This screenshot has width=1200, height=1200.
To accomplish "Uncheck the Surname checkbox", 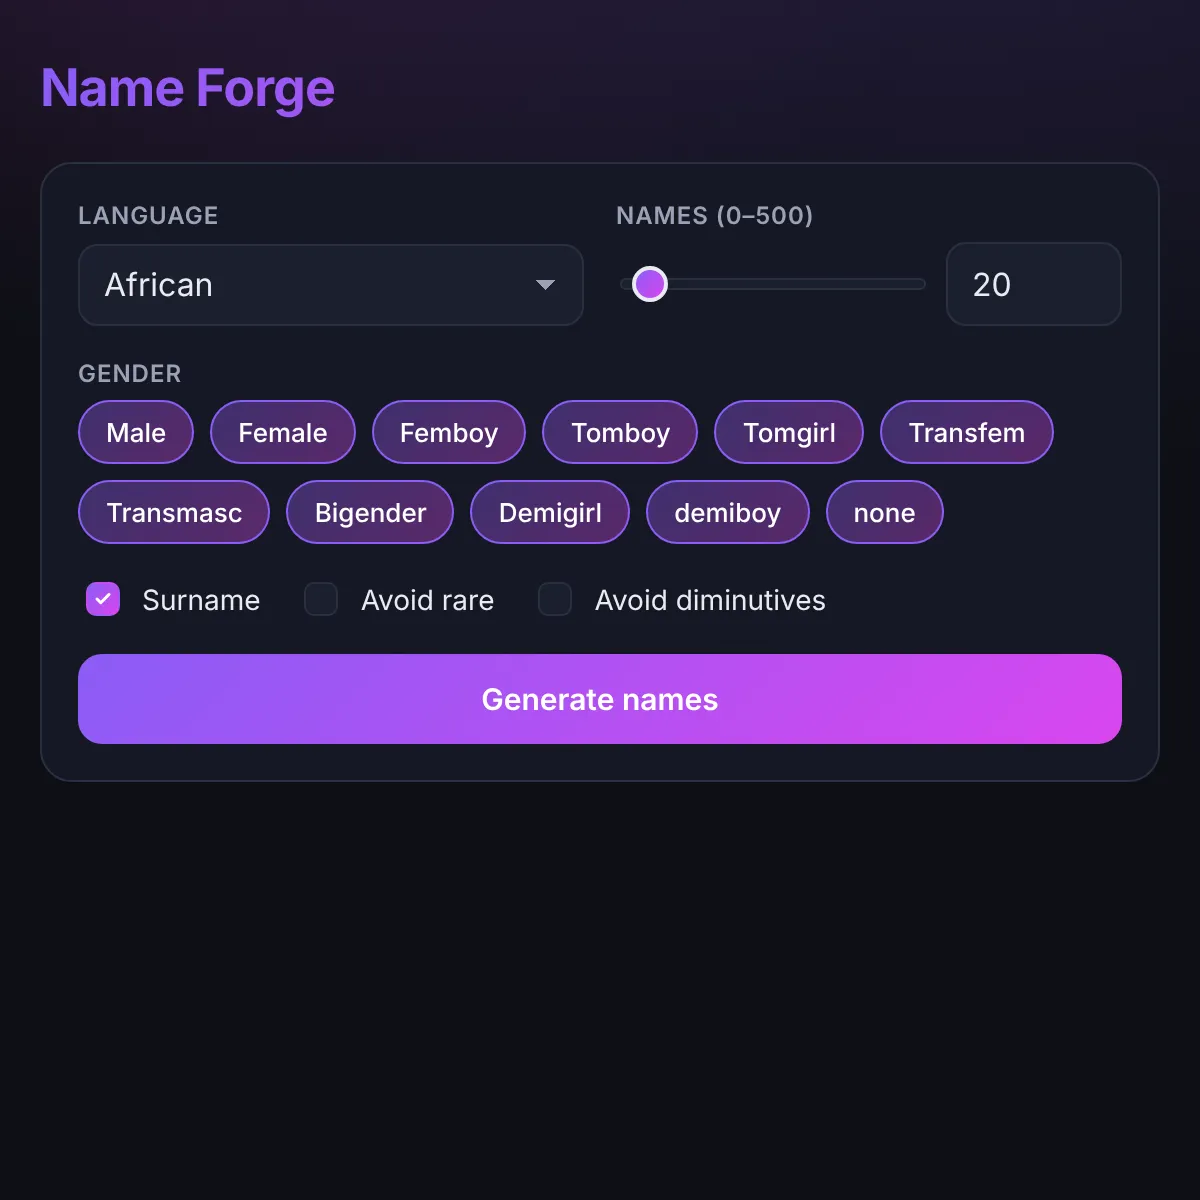I will 103,599.
